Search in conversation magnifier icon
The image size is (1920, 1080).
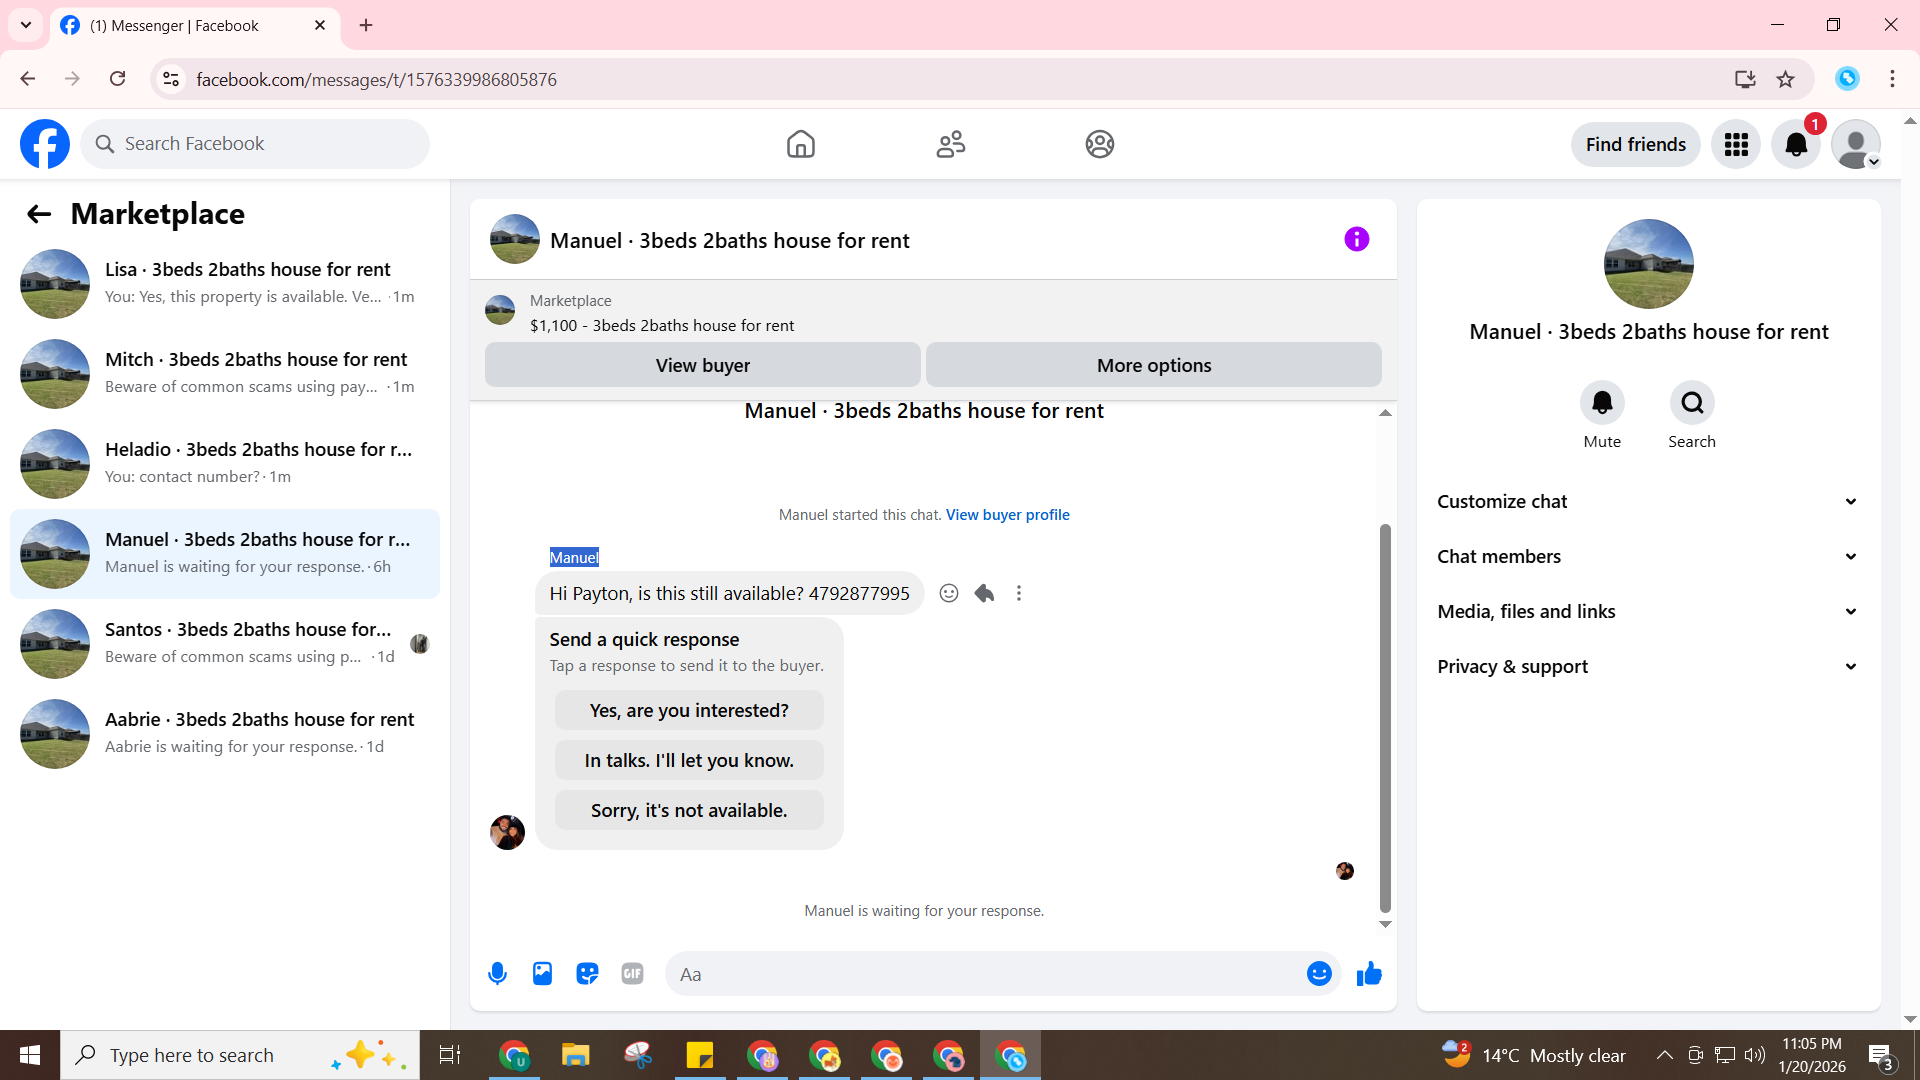[1692, 403]
